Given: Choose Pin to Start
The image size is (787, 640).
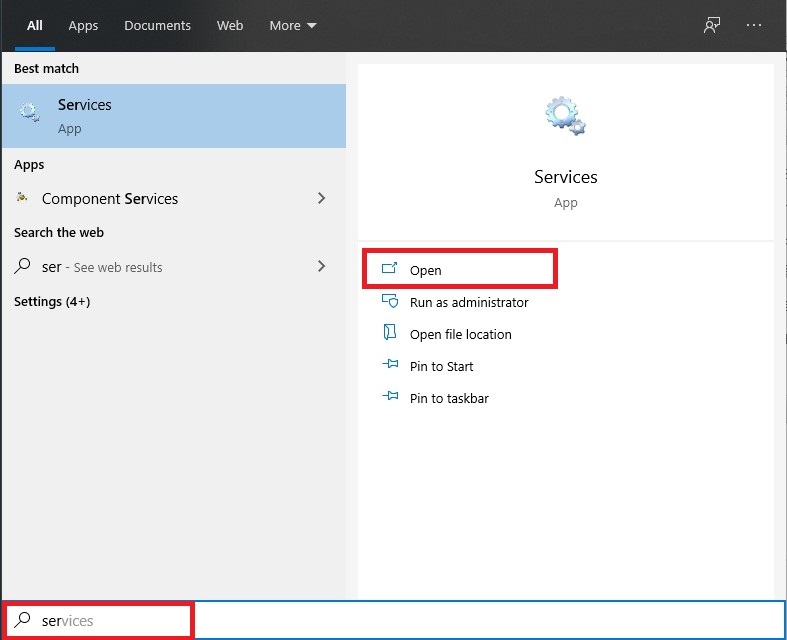Looking at the screenshot, I should (x=441, y=366).
